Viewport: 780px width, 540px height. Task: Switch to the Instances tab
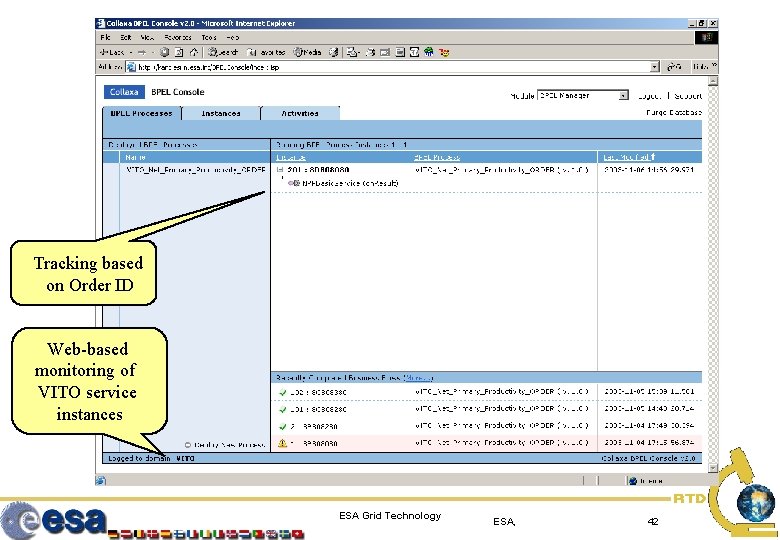pos(221,113)
